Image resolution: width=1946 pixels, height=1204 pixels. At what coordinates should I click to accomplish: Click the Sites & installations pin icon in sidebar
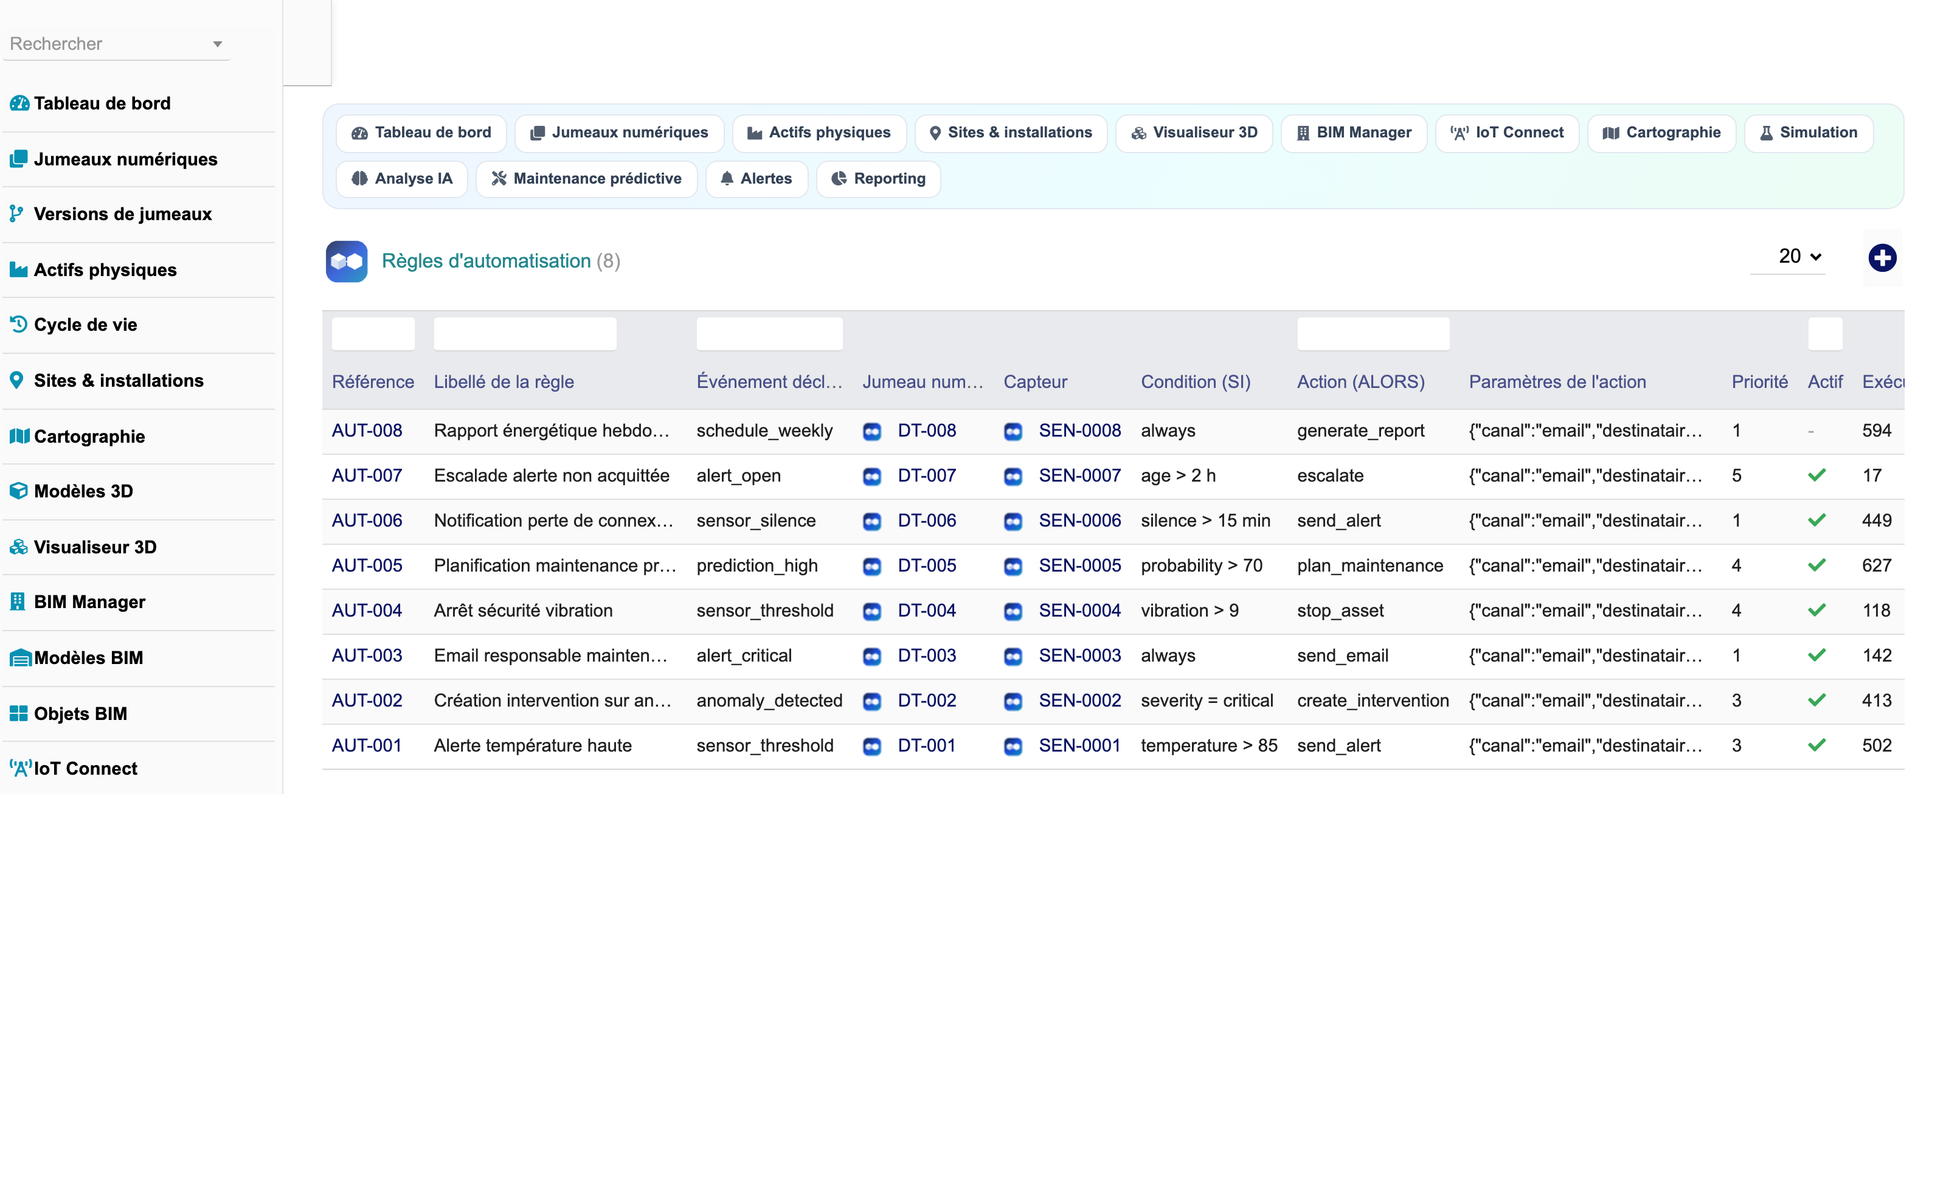16,380
